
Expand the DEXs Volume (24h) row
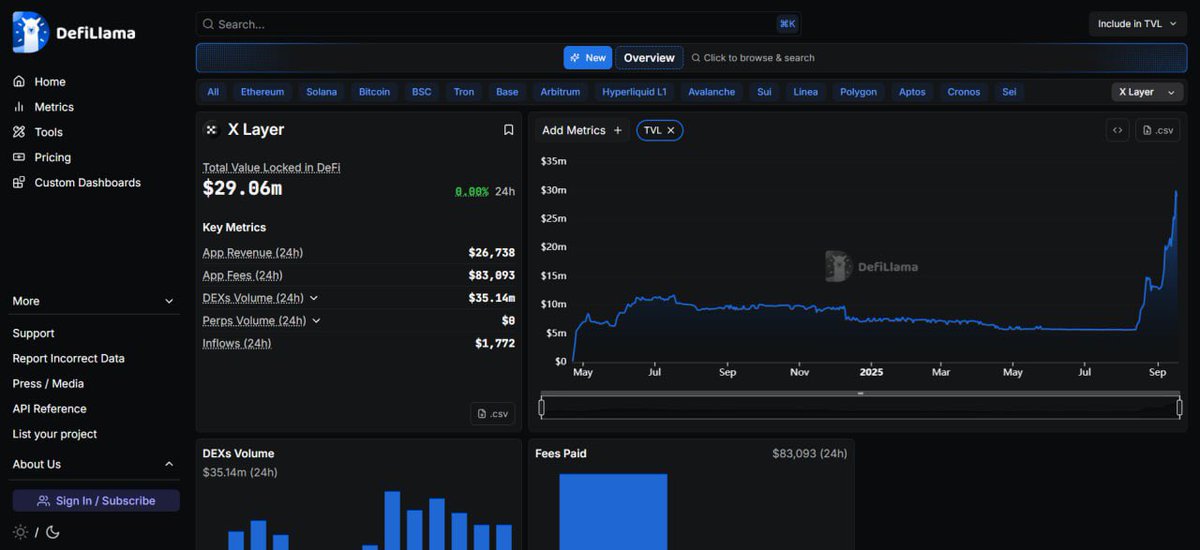point(313,298)
